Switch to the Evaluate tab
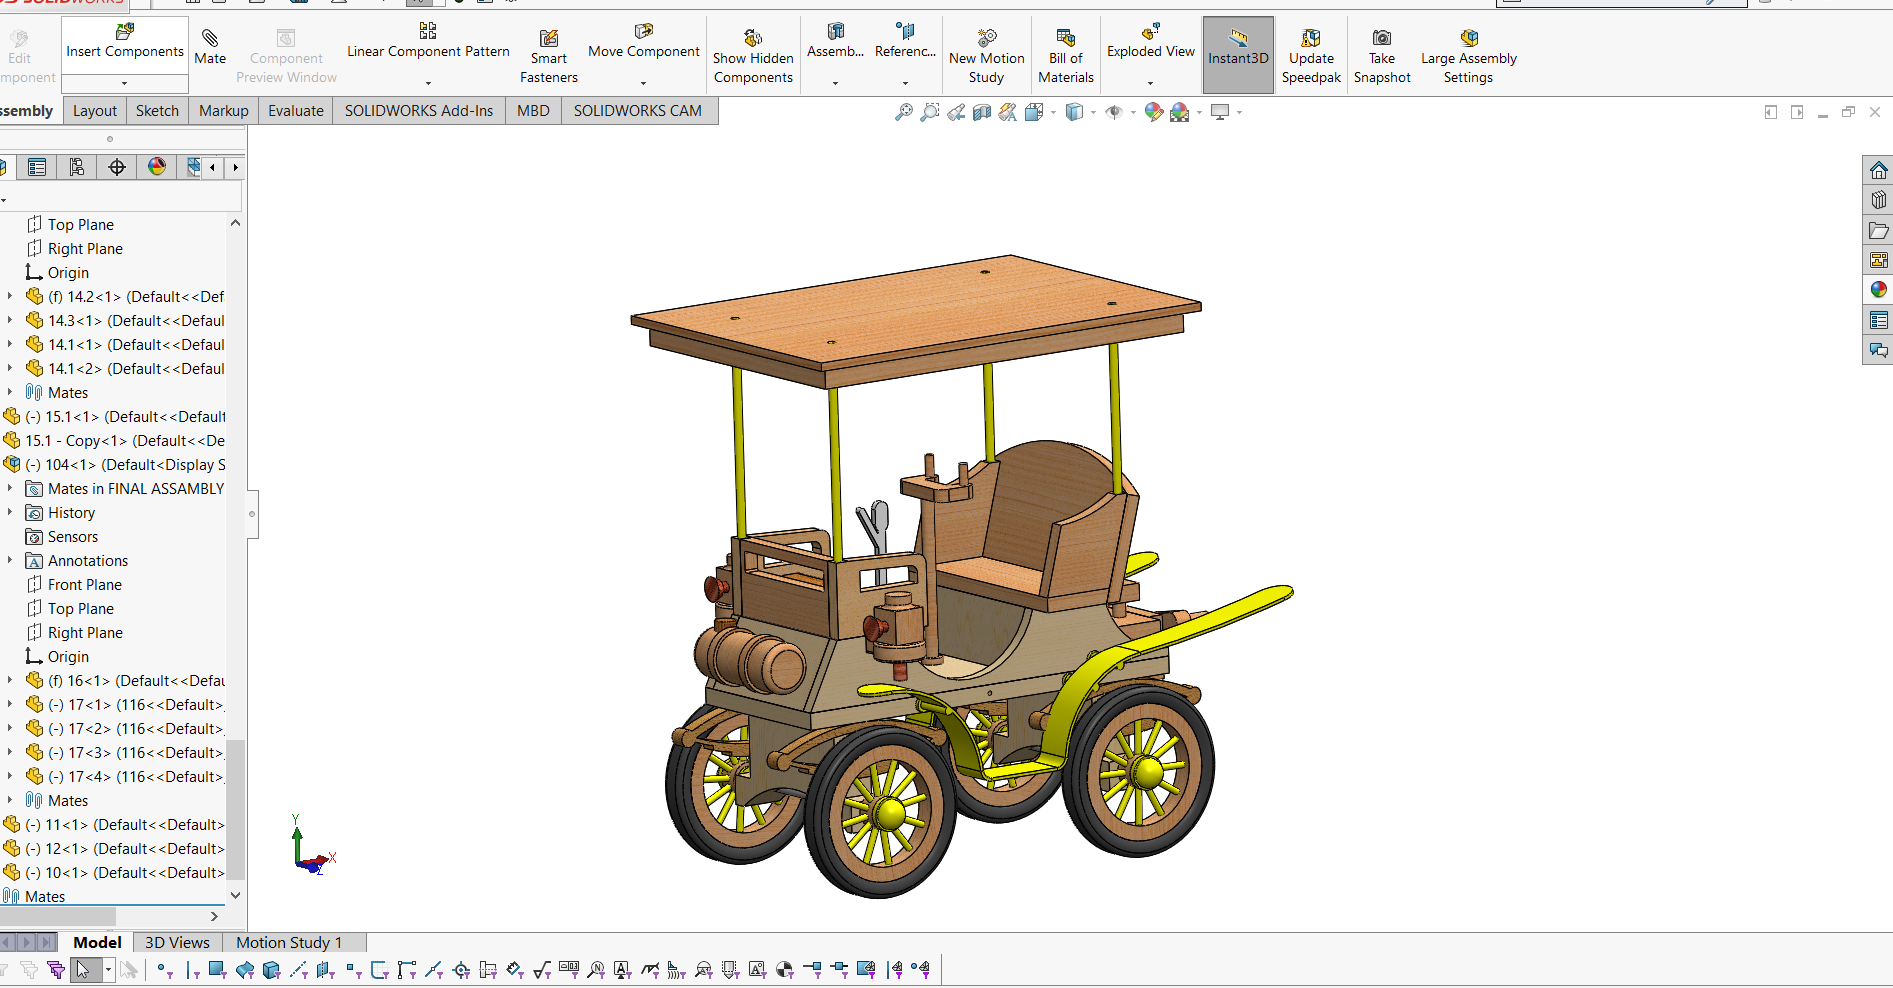Screen dimensions: 1893x988 [295, 111]
